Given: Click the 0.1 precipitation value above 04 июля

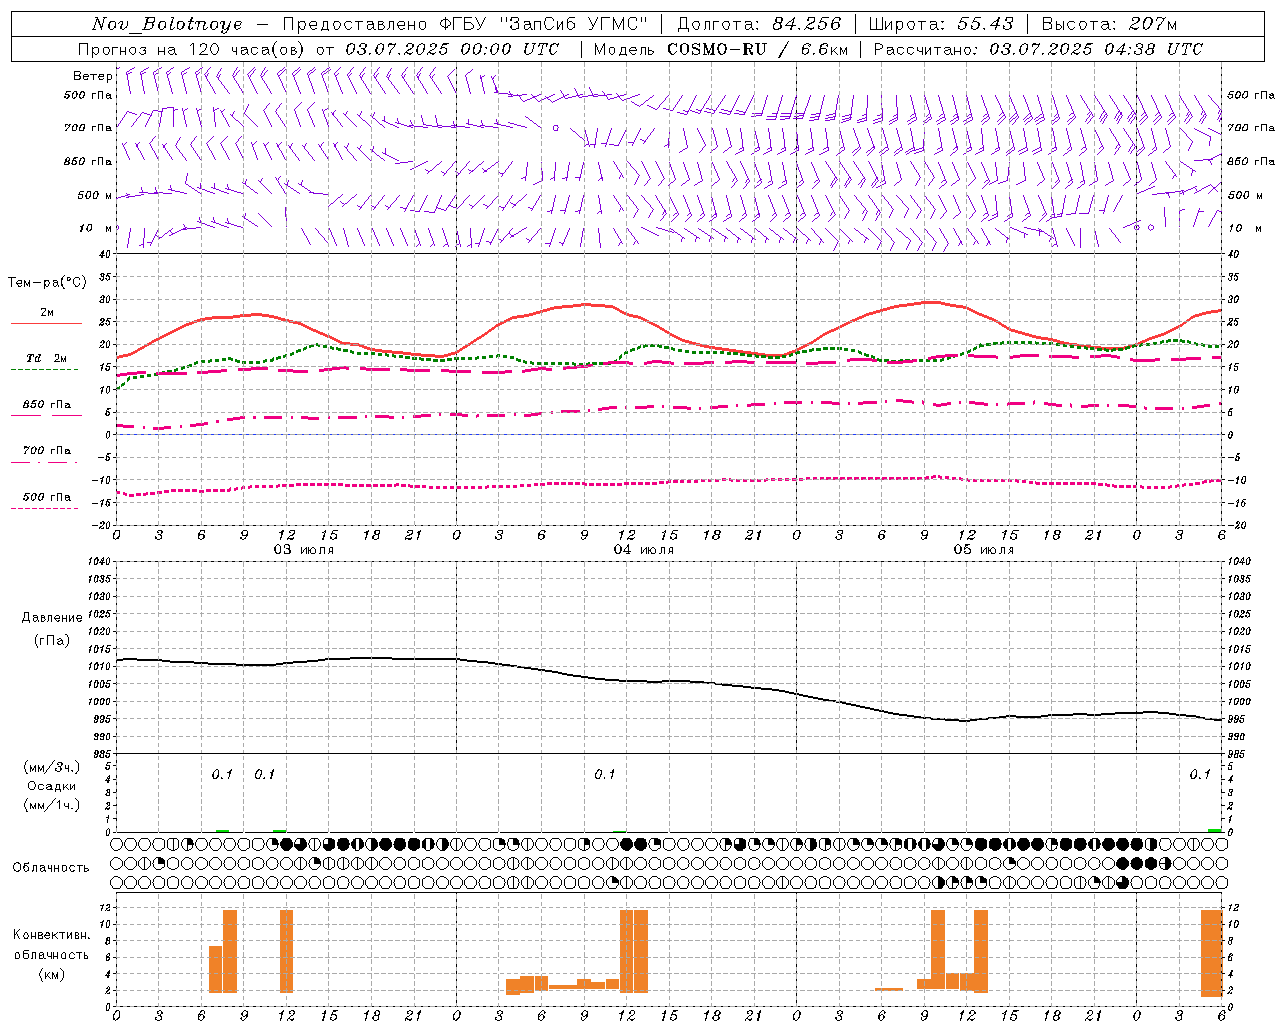Looking at the screenshot, I should (x=604, y=775).
